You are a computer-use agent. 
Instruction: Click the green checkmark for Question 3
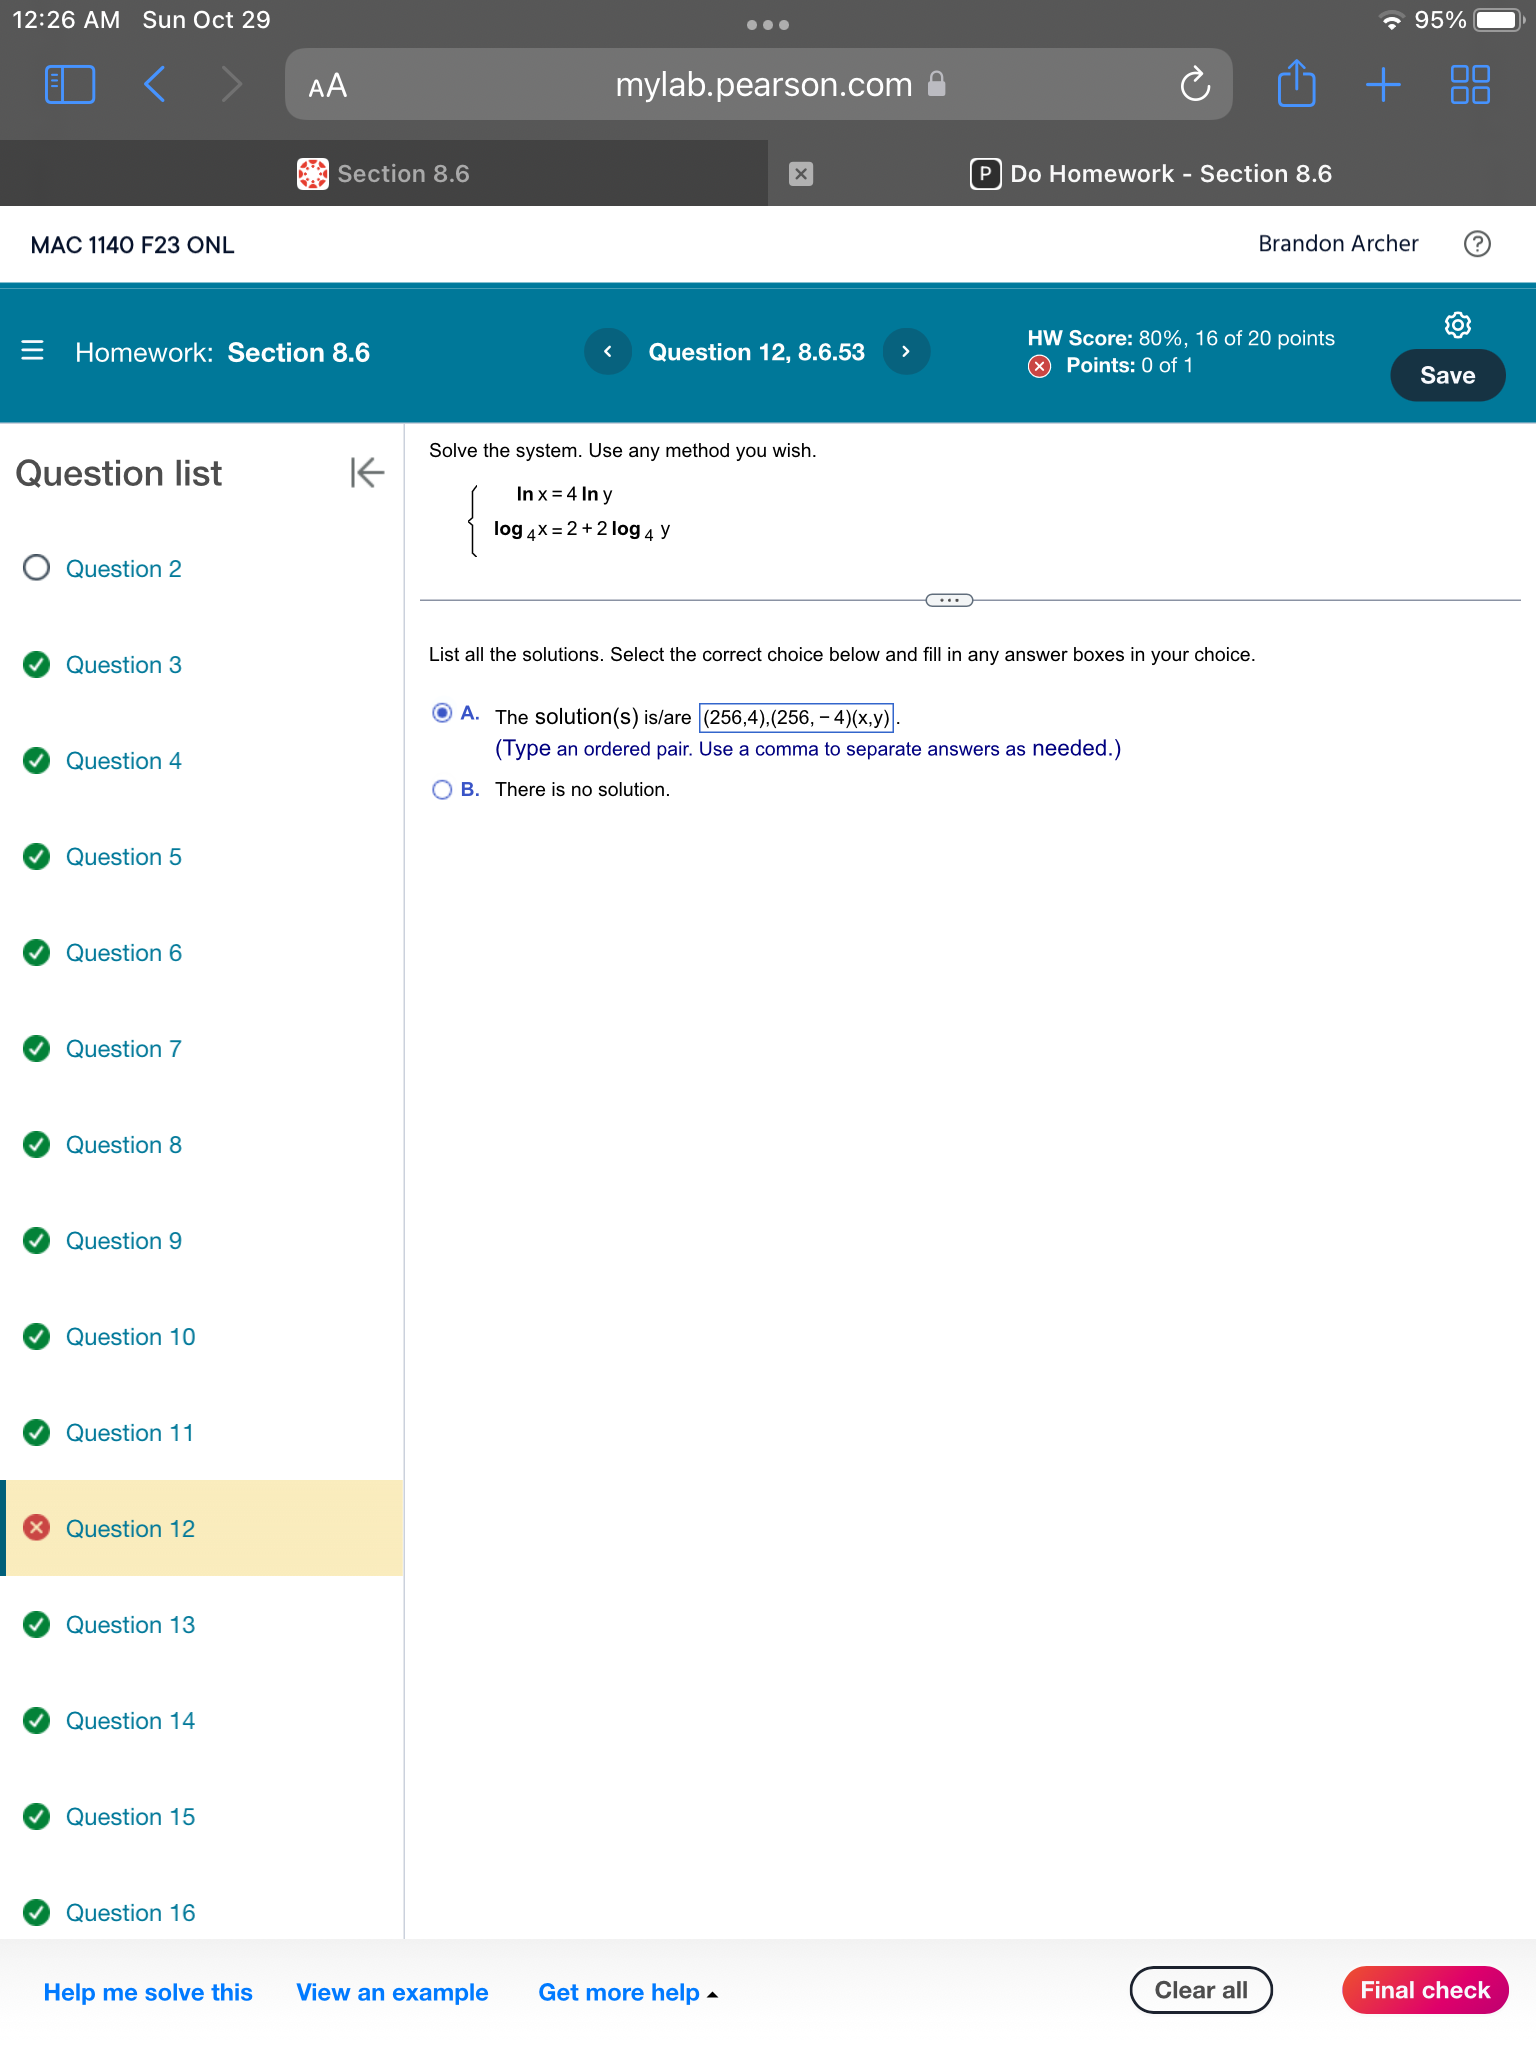tap(37, 665)
